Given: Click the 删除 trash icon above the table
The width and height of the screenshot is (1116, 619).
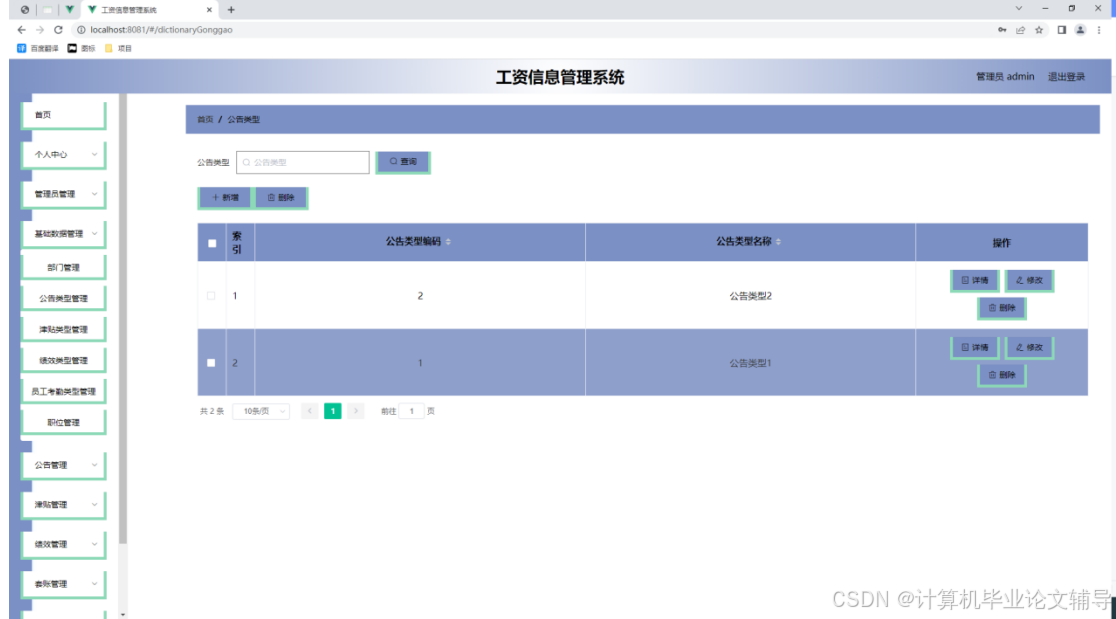Looking at the screenshot, I should coord(283,197).
